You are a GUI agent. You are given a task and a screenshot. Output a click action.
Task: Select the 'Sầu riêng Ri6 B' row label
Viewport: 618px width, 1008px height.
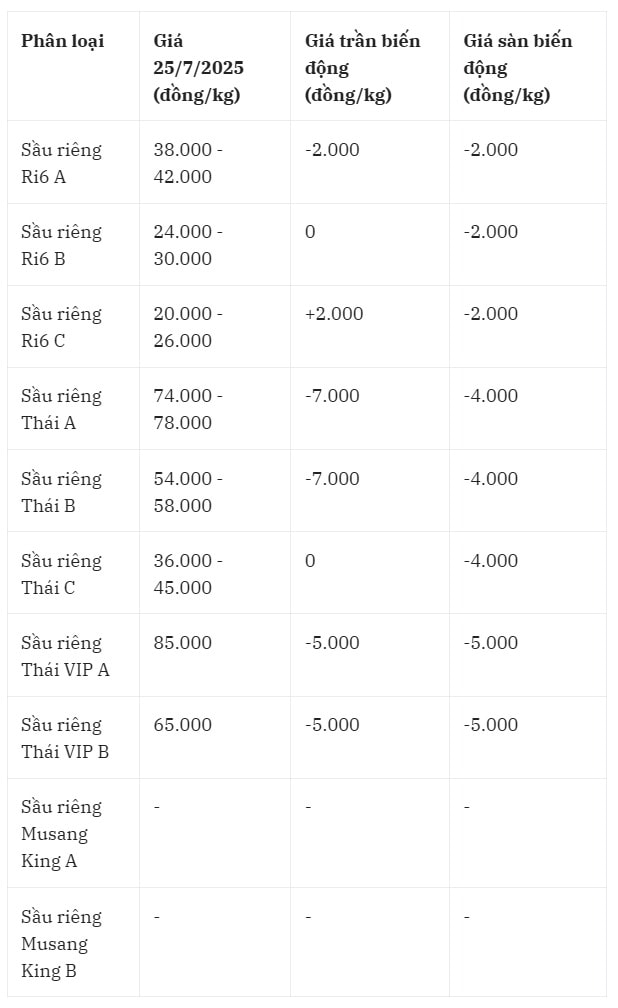[x=61, y=245]
